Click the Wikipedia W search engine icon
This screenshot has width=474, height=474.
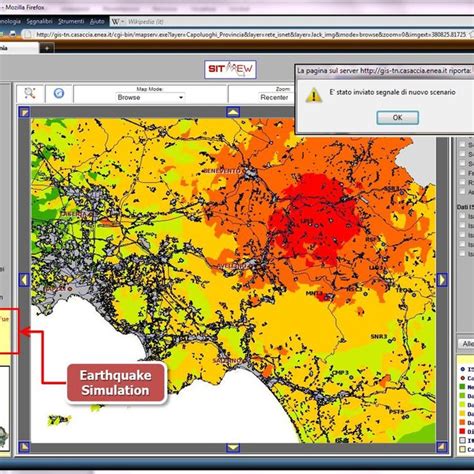pos(115,22)
